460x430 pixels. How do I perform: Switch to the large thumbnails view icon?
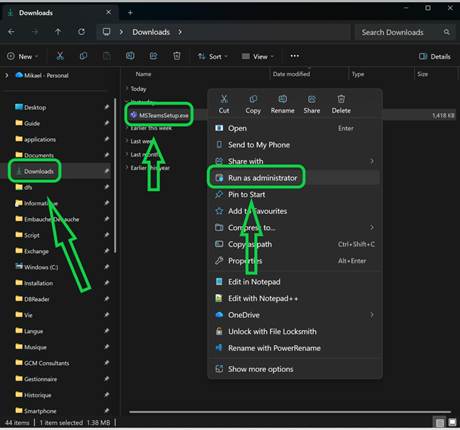coord(452,423)
